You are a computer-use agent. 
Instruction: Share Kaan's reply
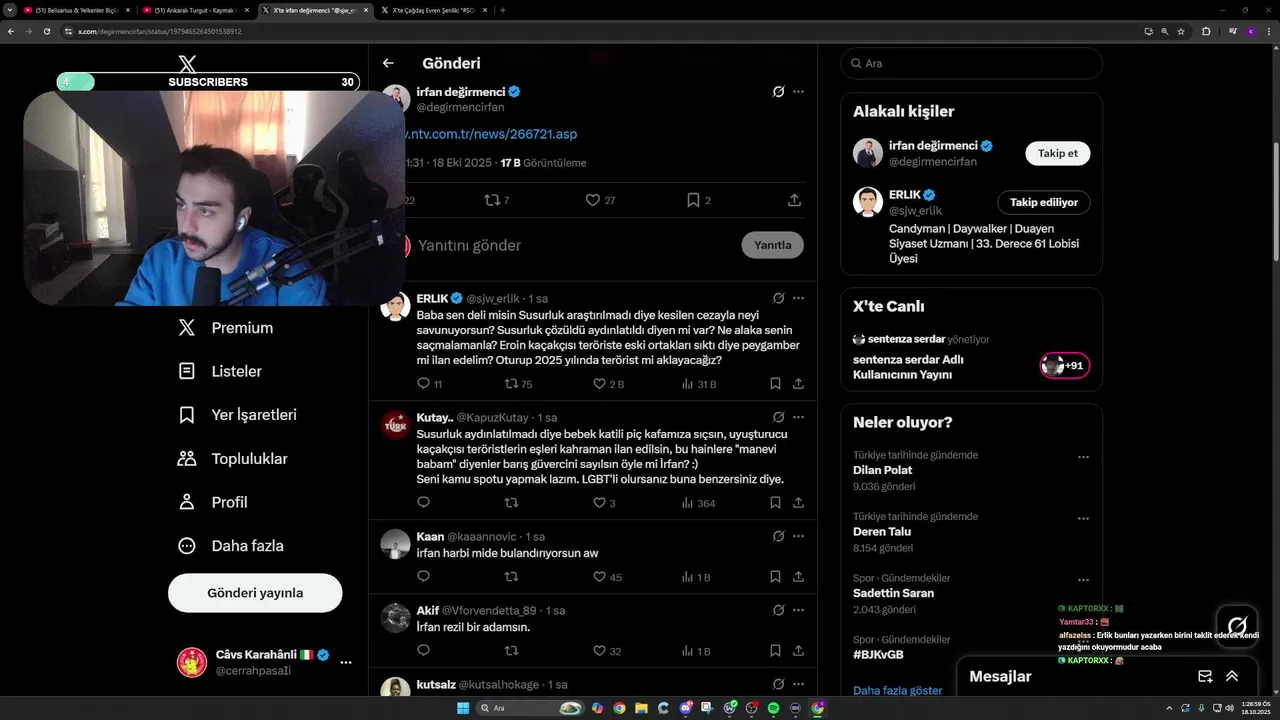tap(798, 577)
